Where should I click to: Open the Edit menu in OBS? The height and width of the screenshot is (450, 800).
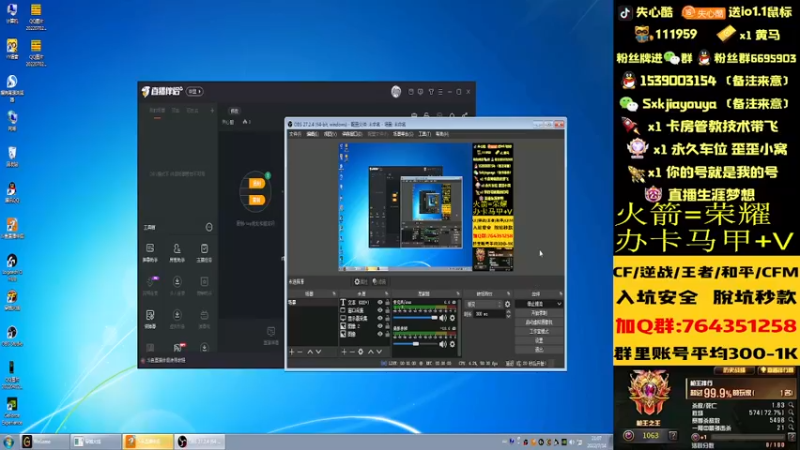312,134
